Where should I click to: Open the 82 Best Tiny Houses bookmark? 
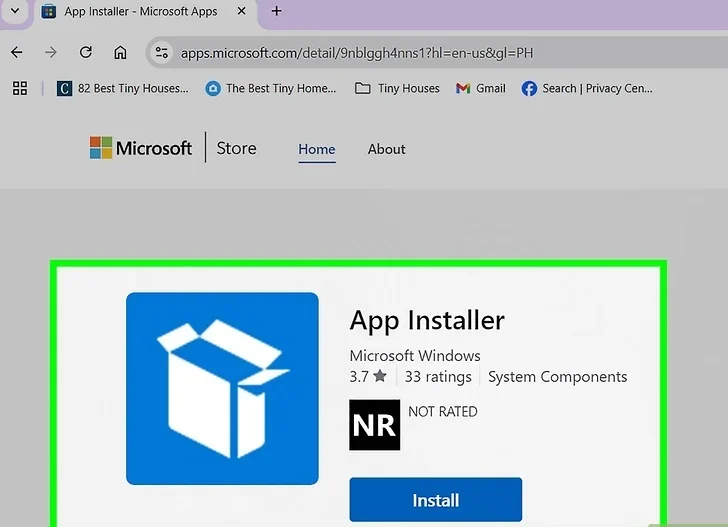pyautogui.click(x=123, y=88)
